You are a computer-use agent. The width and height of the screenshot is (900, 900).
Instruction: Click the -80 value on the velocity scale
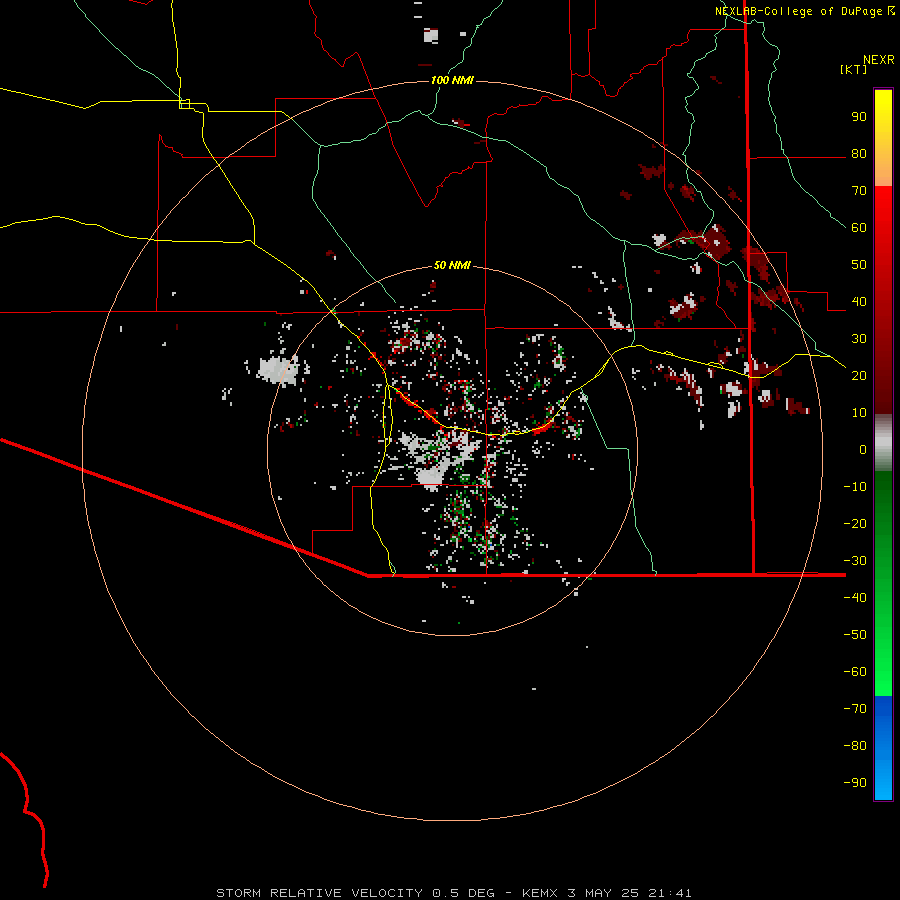coord(855,746)
